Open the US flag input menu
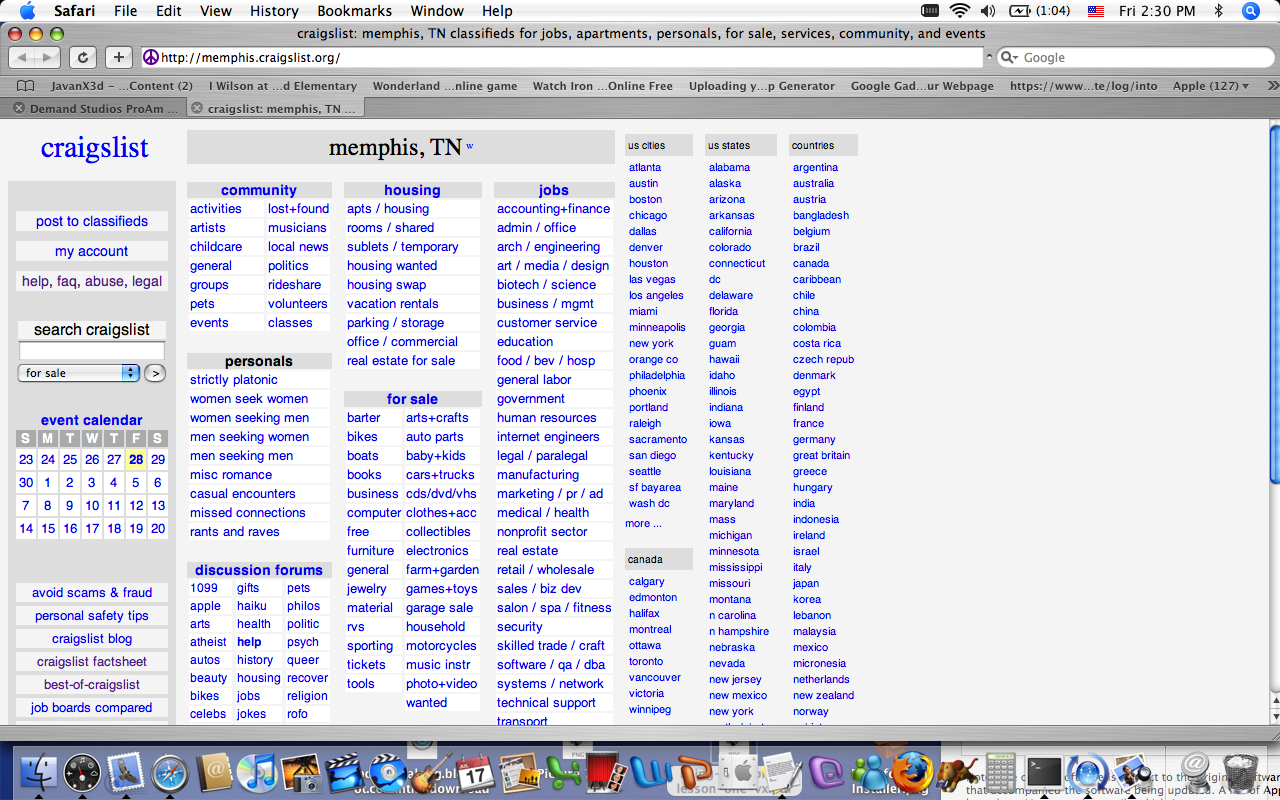Screen dimensions: 1280x800 [1095, 11]
